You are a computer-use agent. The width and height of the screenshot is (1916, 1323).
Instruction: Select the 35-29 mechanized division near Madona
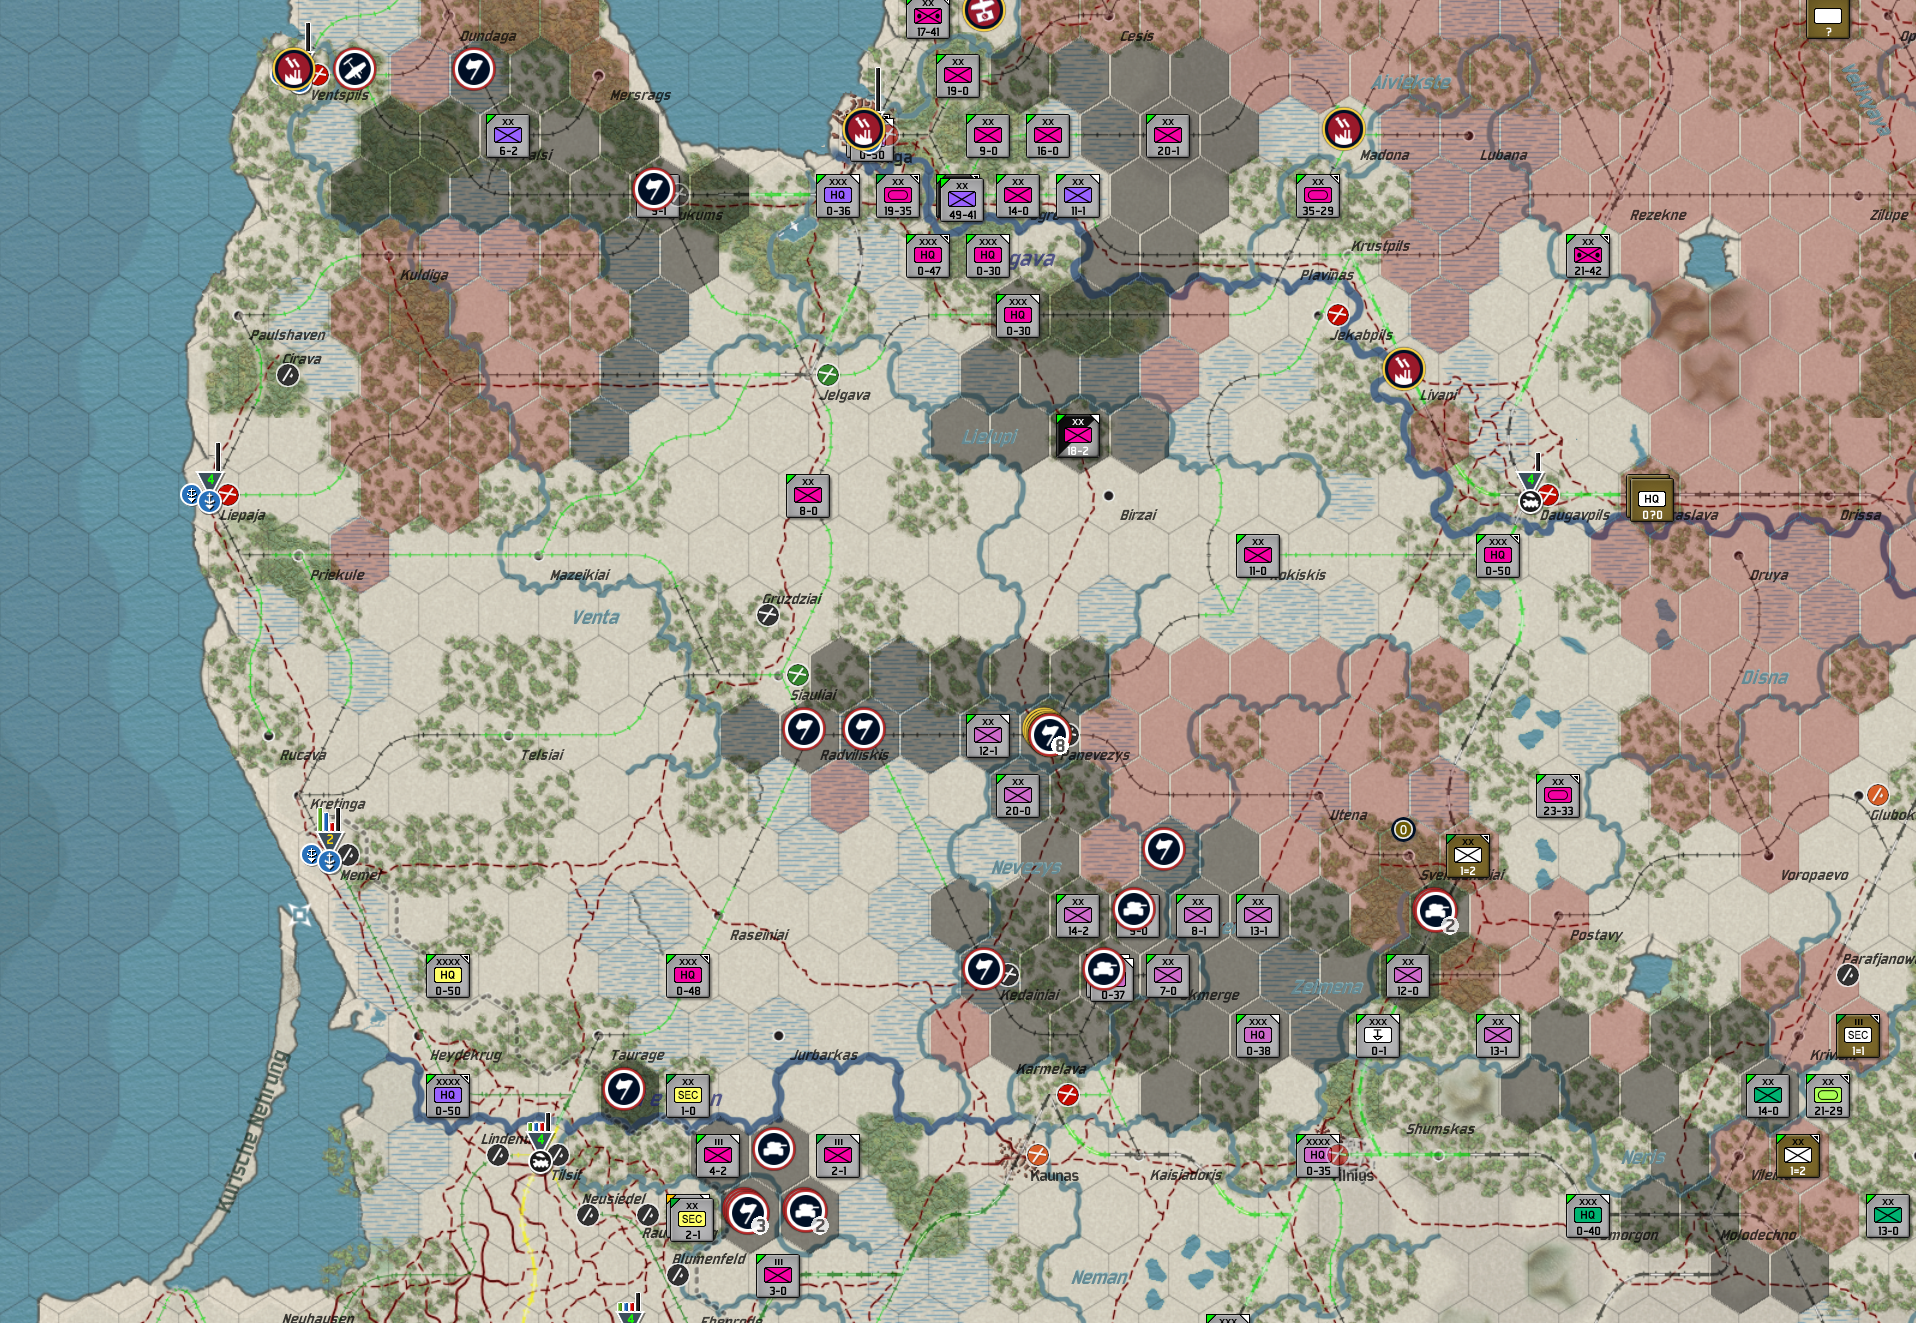coord(1318,196)
